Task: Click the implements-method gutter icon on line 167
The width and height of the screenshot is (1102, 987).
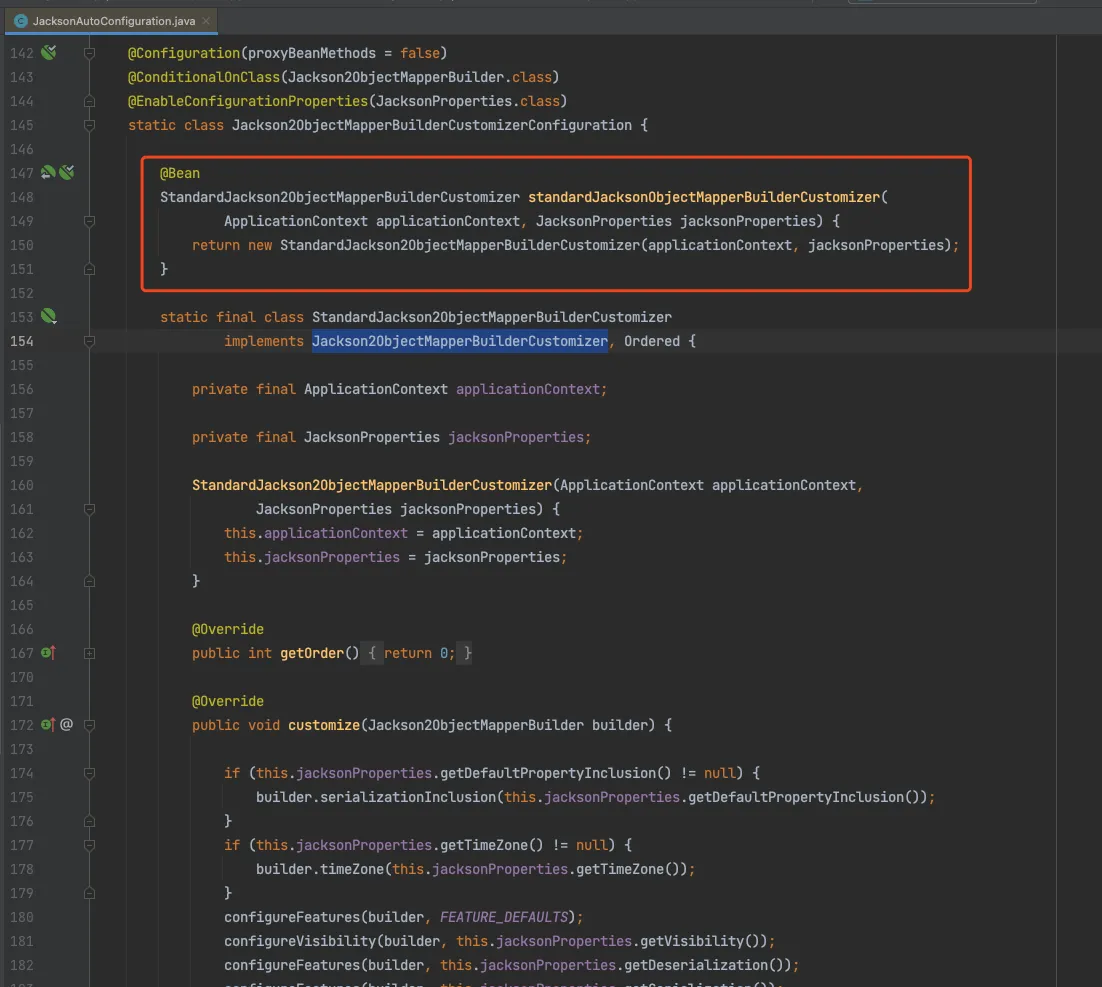Action: coord(48,653)
